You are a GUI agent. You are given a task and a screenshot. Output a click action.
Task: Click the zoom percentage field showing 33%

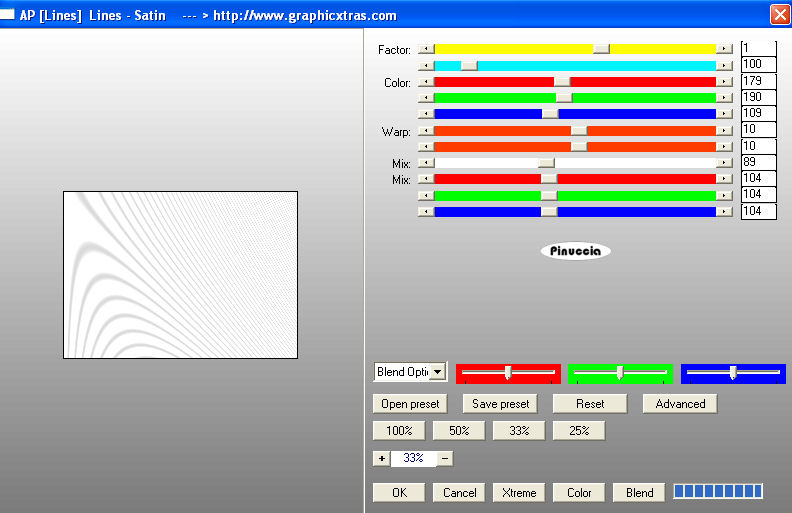click(x=413, y=458)
